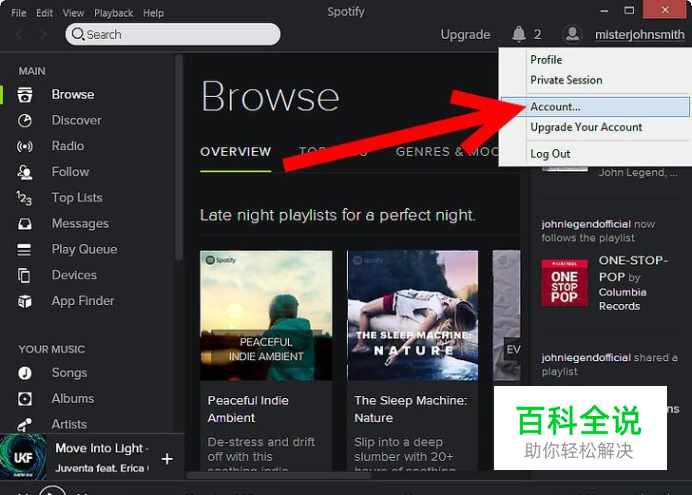Click the Upgrade link in top bar
This screenshot has height=495, width=692.
click(465, 34)
